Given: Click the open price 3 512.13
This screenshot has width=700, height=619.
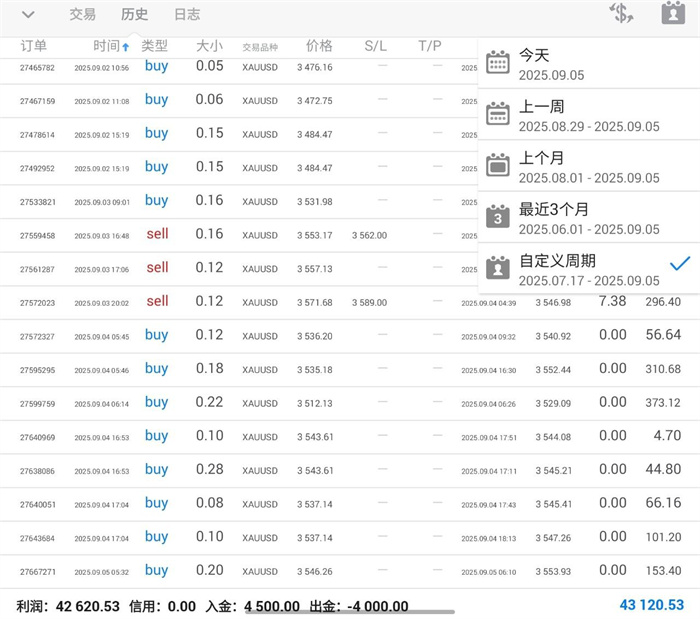Looking at the screenshot, I should pos(315,403).
